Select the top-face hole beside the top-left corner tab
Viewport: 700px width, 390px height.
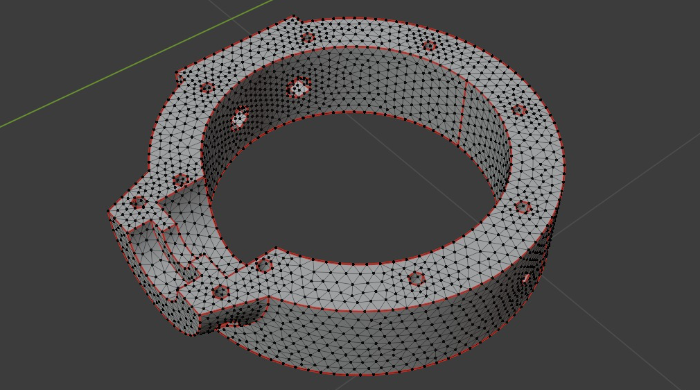pos(308,37)
